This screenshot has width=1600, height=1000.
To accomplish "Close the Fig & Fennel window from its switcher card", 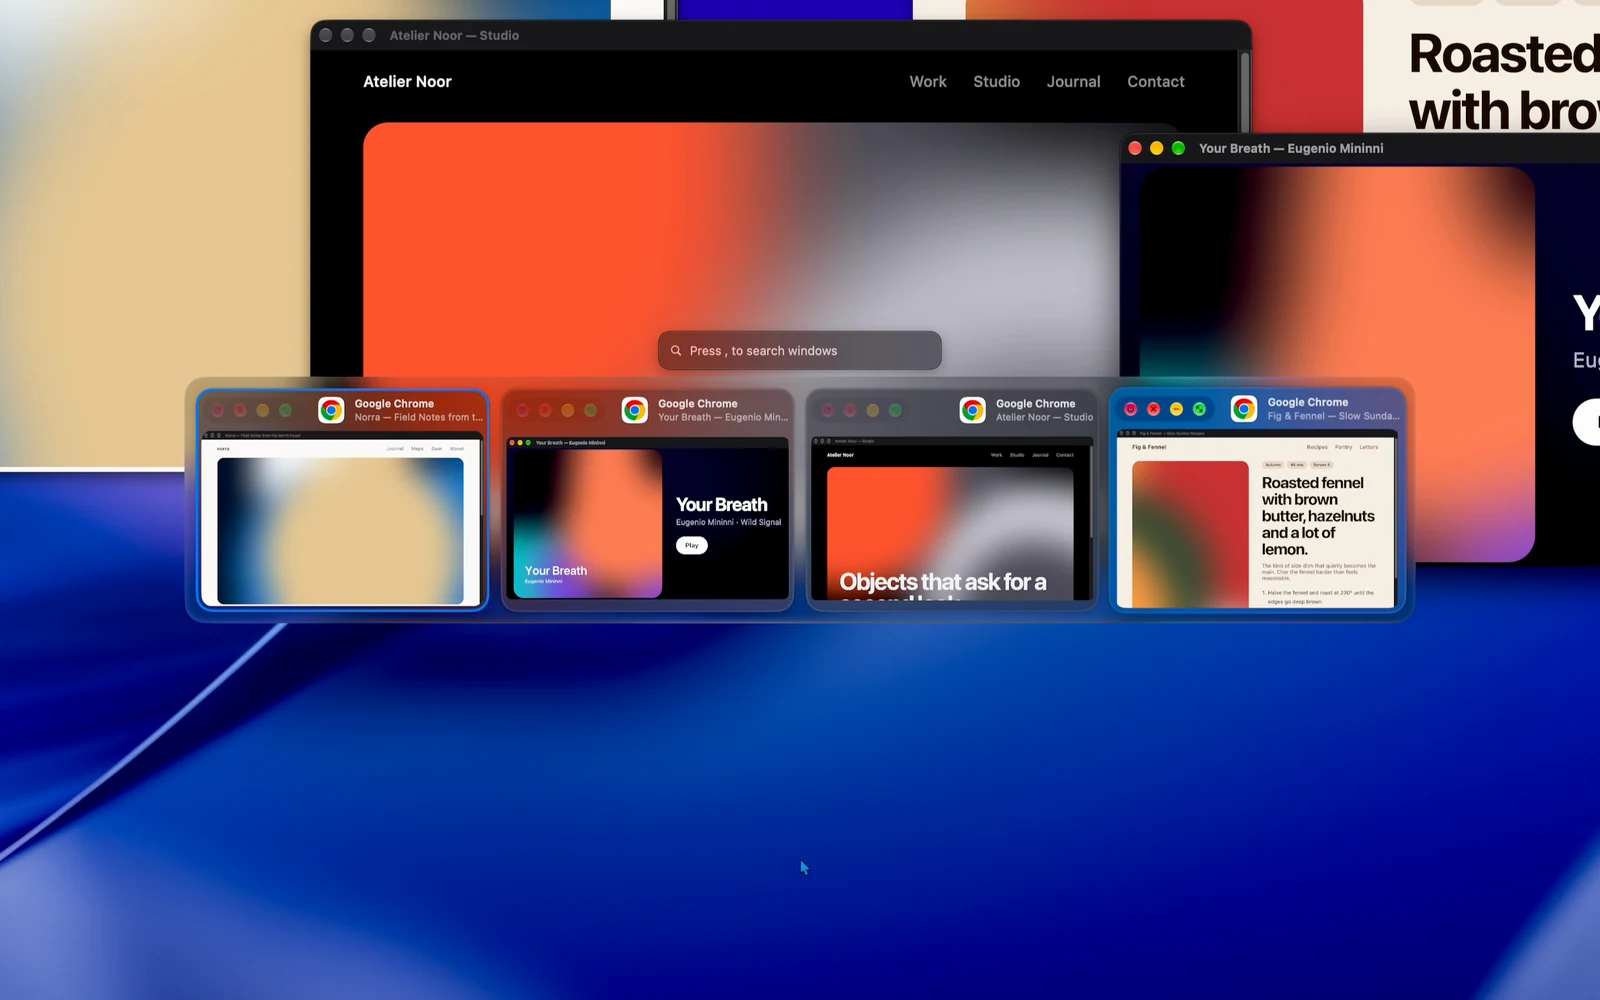I will click(x=1154, y=409).
